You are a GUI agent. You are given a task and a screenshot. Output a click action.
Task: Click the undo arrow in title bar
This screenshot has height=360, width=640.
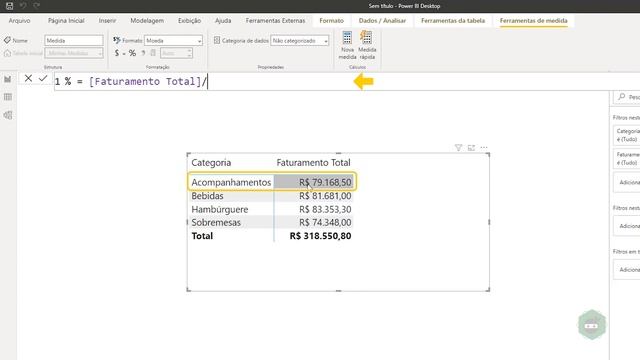tap(23, 6)
